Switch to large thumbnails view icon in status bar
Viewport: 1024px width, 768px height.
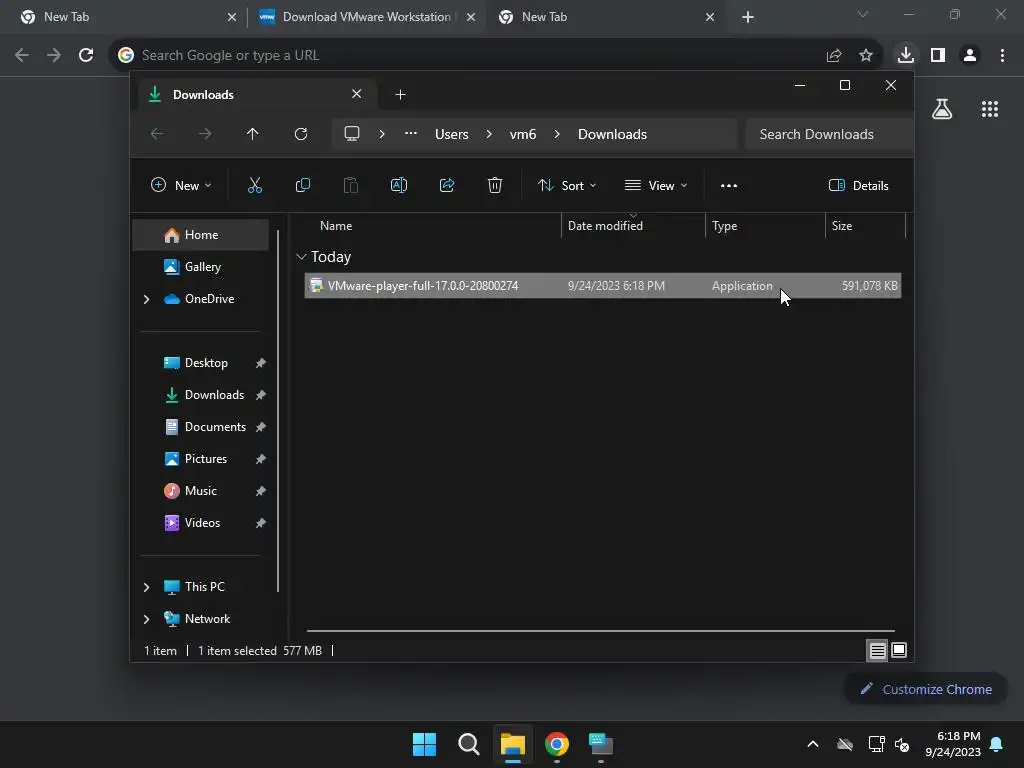click(899, 650)
